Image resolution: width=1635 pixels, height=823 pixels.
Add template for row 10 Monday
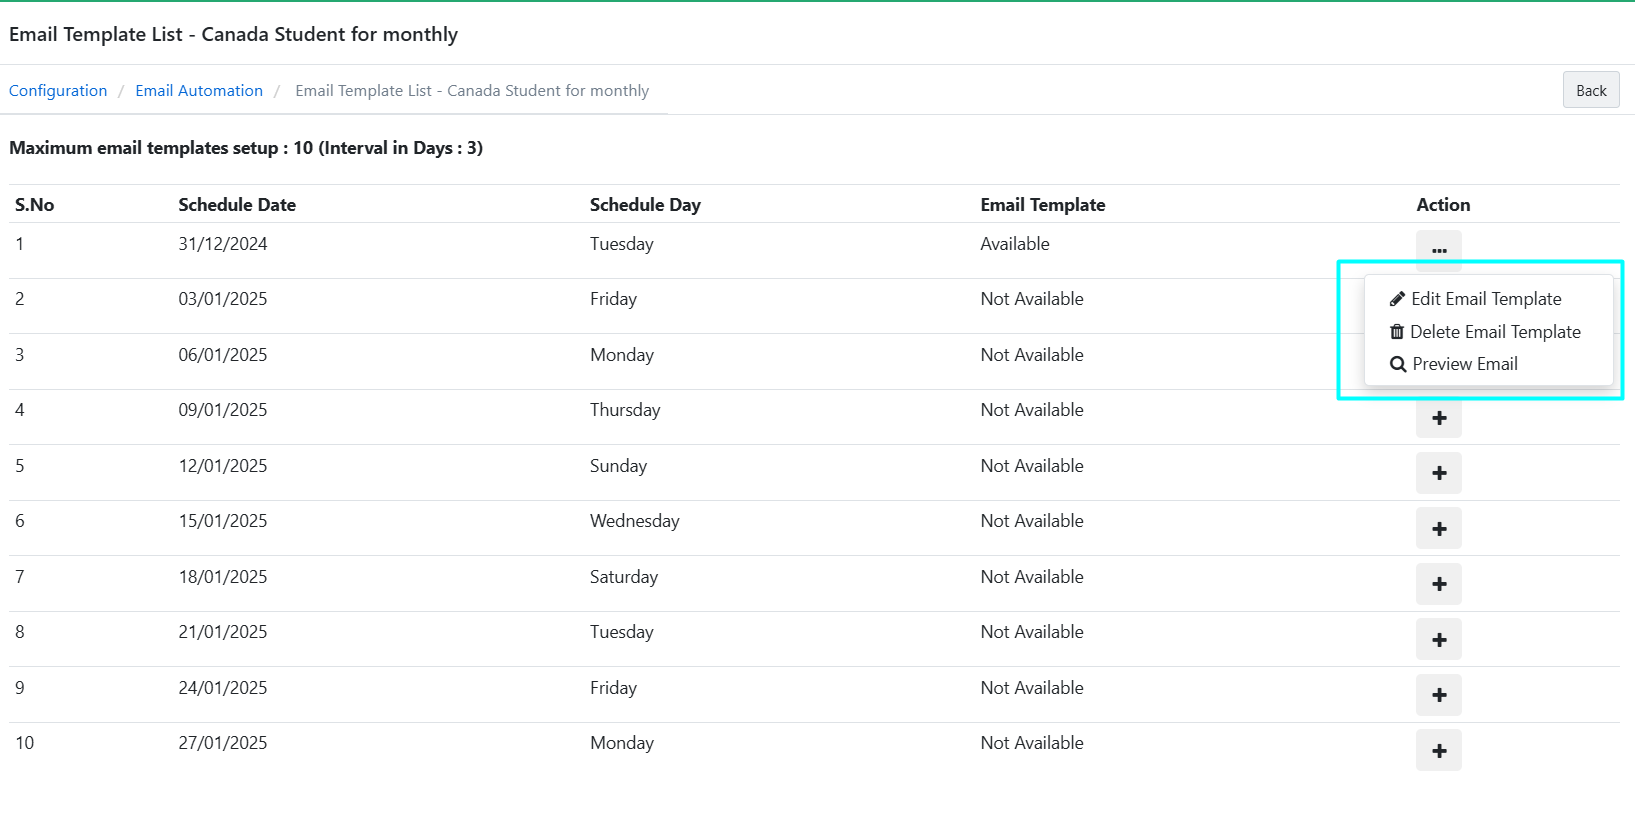click(x=1438, y=751)
